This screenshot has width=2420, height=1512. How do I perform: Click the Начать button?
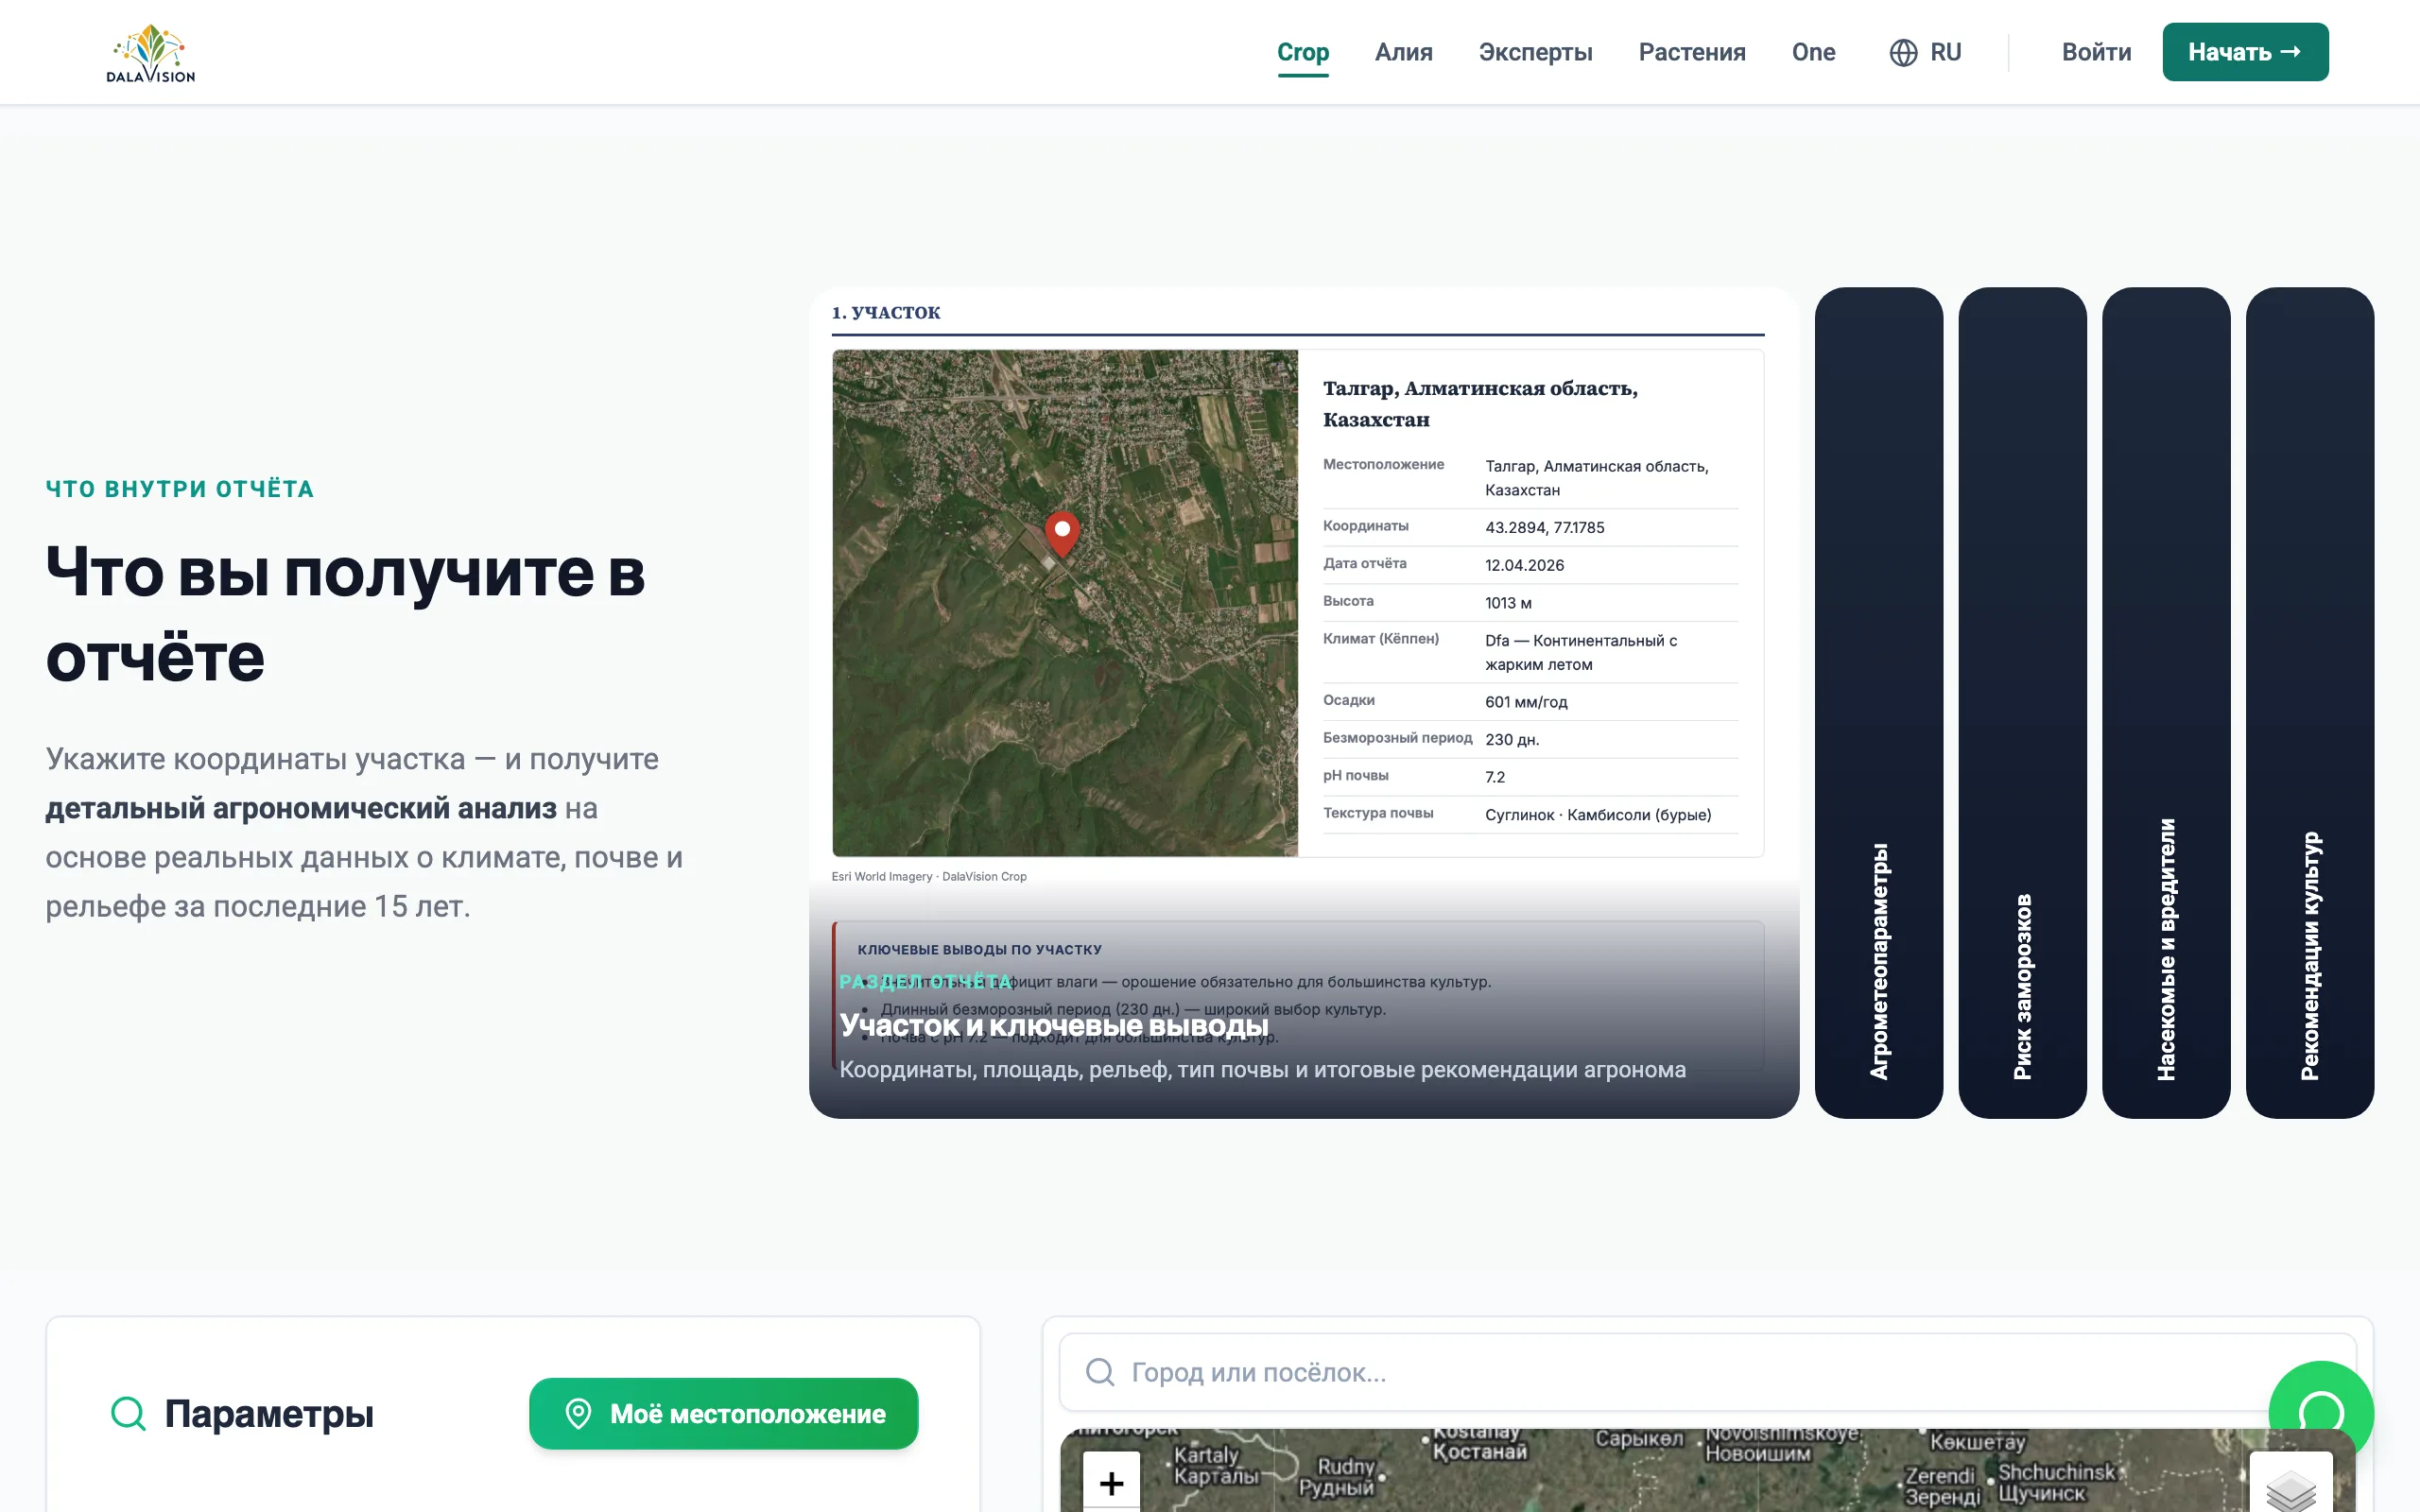[x=2245, y=52]
